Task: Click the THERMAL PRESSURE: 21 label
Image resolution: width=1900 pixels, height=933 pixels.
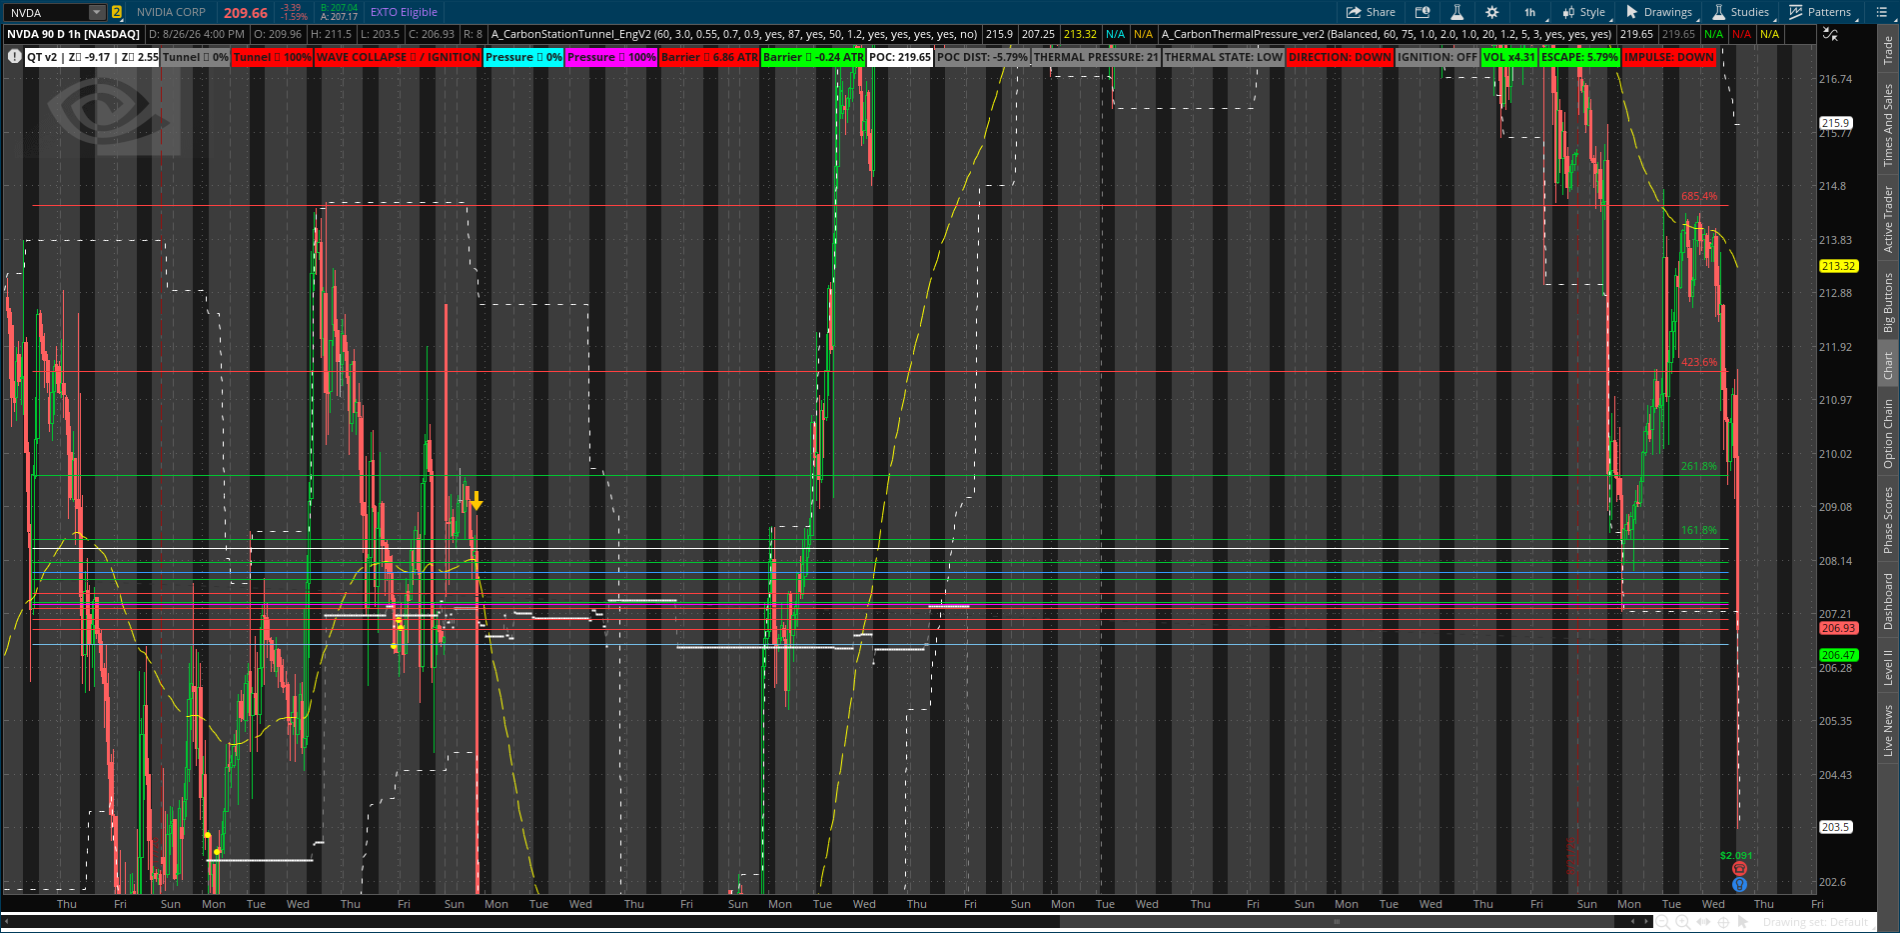Action: pyautogui.click(x=1096, y=57)
